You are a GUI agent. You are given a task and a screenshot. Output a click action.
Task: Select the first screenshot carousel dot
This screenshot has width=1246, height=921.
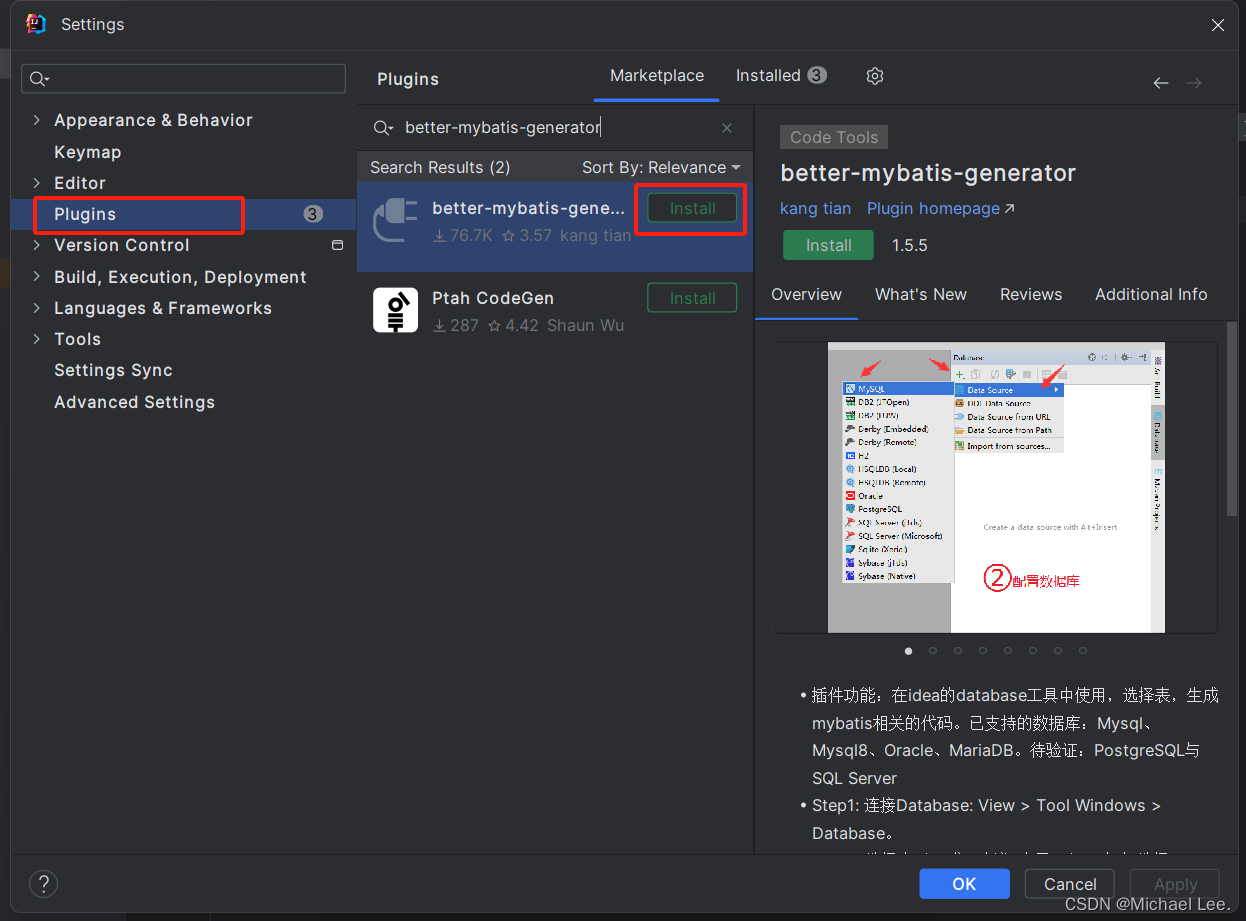click(x=908, y=651)
